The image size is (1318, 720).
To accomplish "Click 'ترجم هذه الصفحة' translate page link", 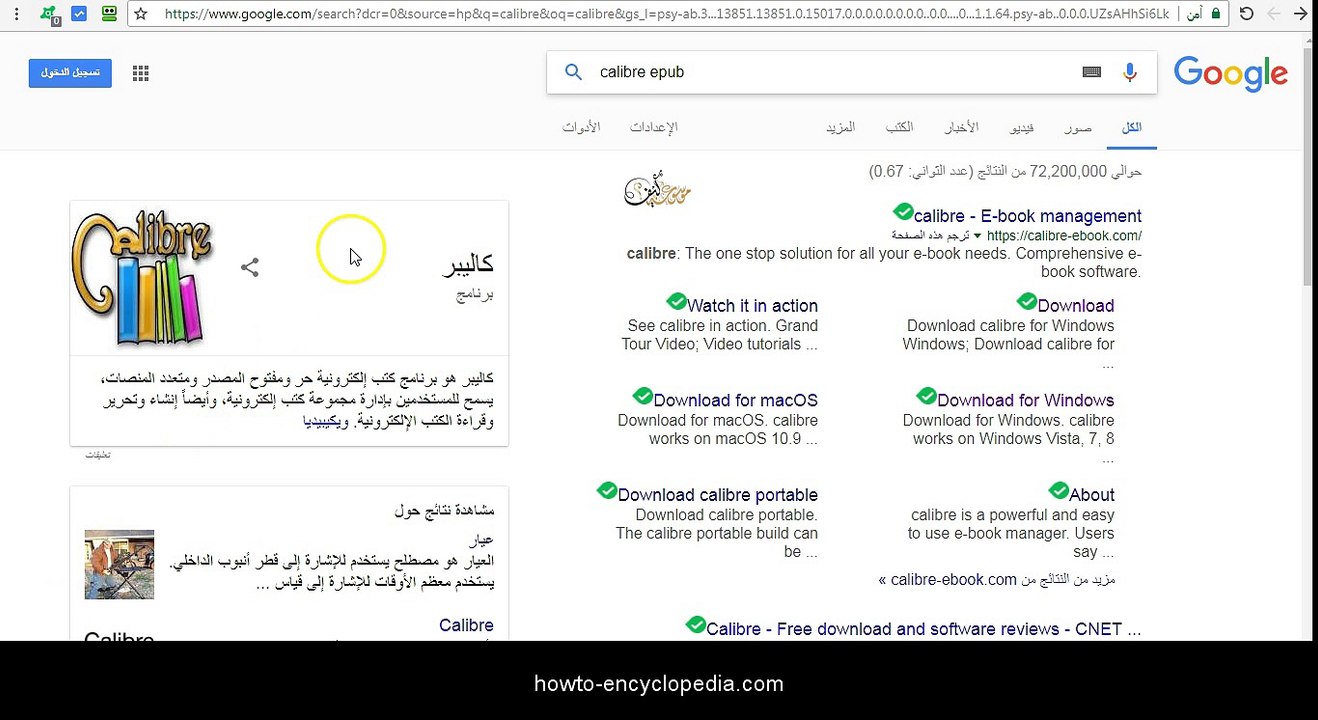I will pyautogui.click(x=930, y=236).
